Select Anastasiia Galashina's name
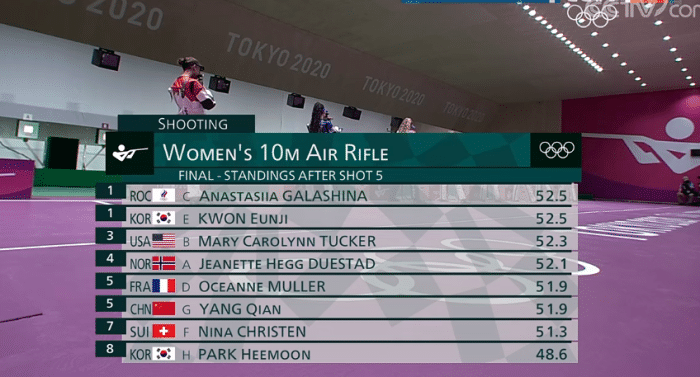 click(283, 196)
